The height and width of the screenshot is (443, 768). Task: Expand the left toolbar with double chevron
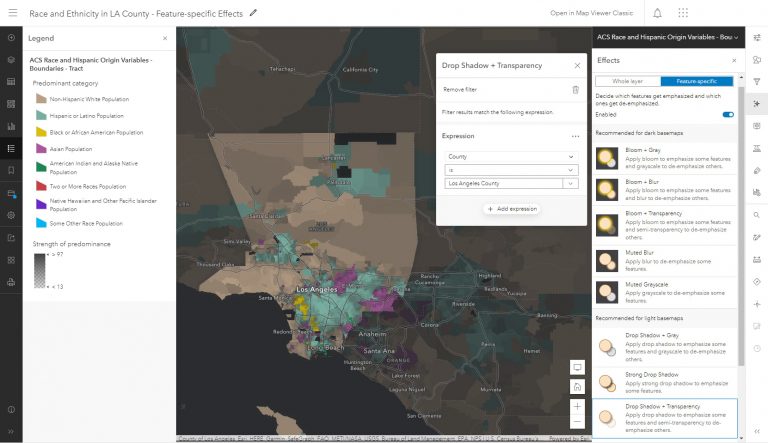pos(11,431)
